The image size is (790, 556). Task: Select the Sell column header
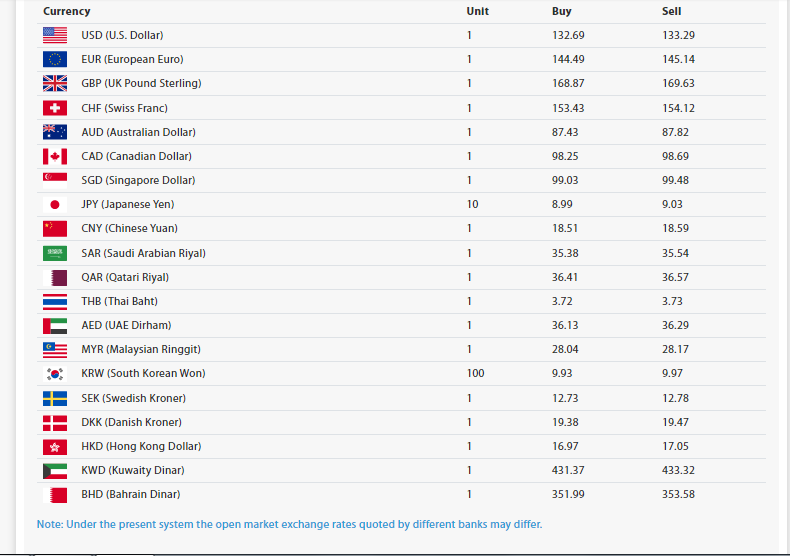pos(672,12)
